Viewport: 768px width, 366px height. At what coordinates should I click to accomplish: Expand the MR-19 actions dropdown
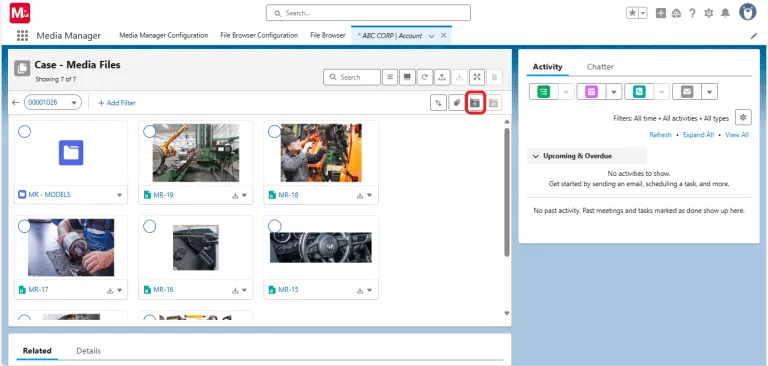click(x=244, y=195)
